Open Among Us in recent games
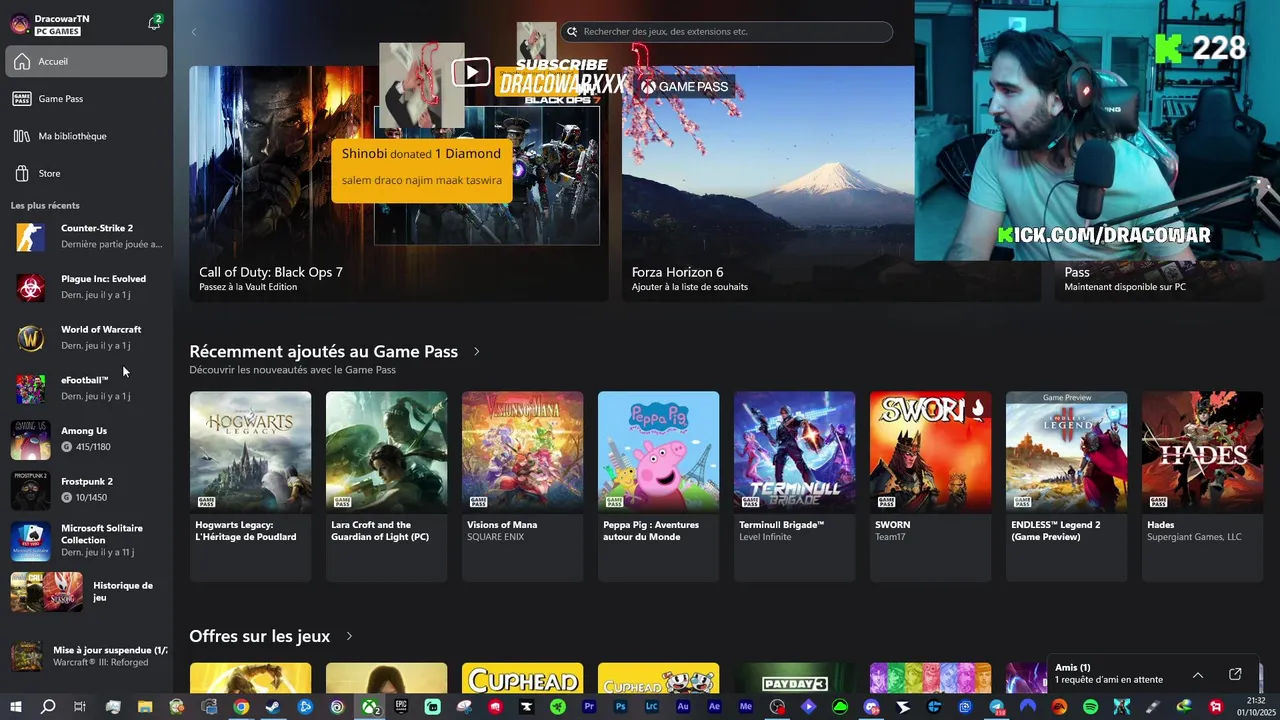 point(86,439)
